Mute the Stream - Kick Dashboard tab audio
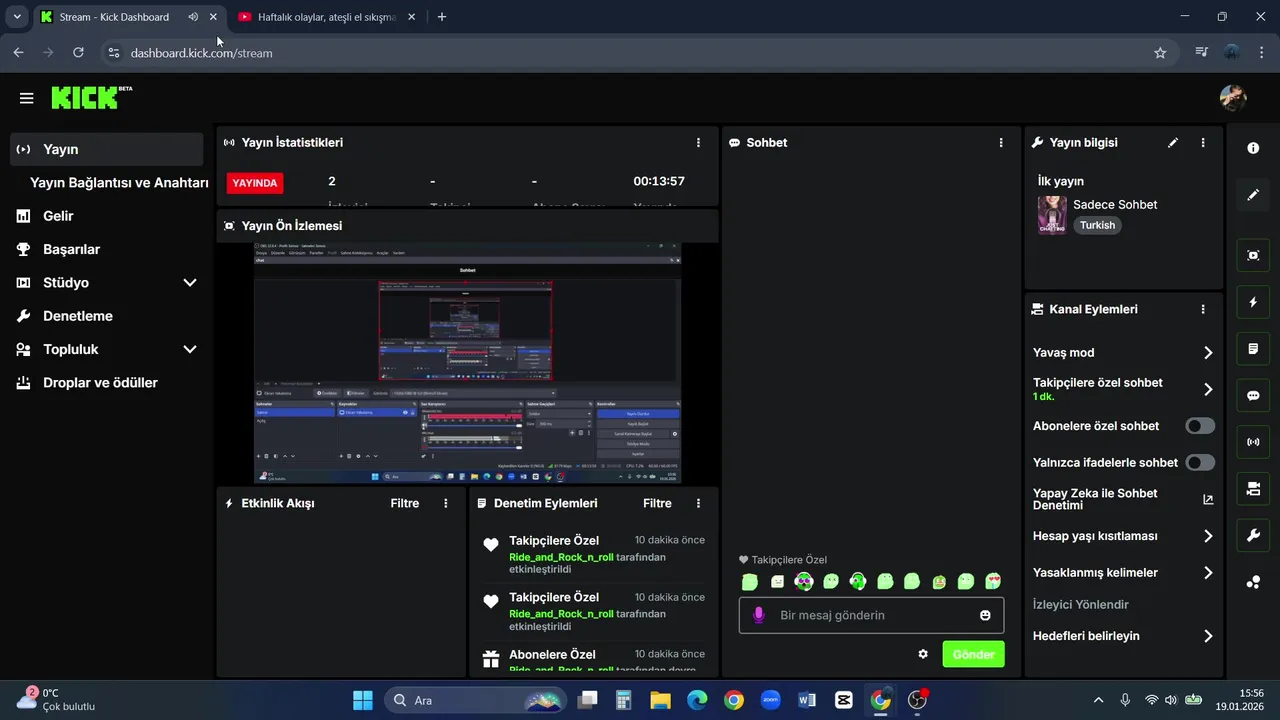 pos(193,17)
